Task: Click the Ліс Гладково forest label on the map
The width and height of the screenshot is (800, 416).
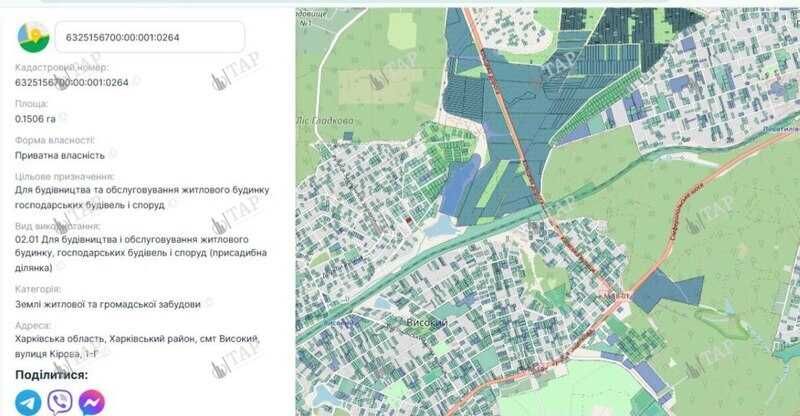Action: tap(325, 121)
